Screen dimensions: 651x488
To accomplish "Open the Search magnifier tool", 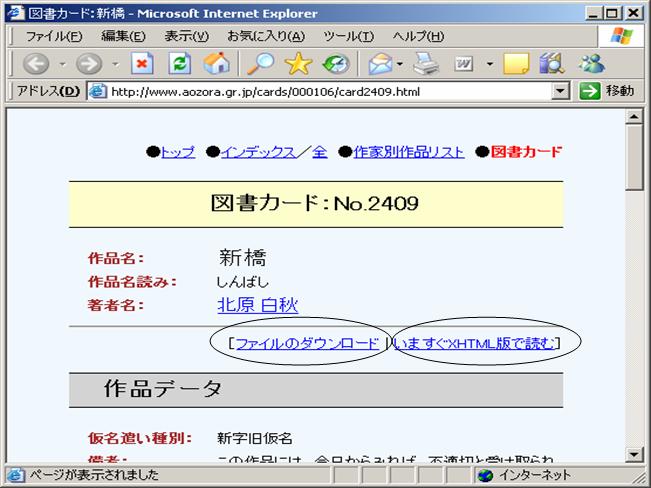I will coord(260,64).
